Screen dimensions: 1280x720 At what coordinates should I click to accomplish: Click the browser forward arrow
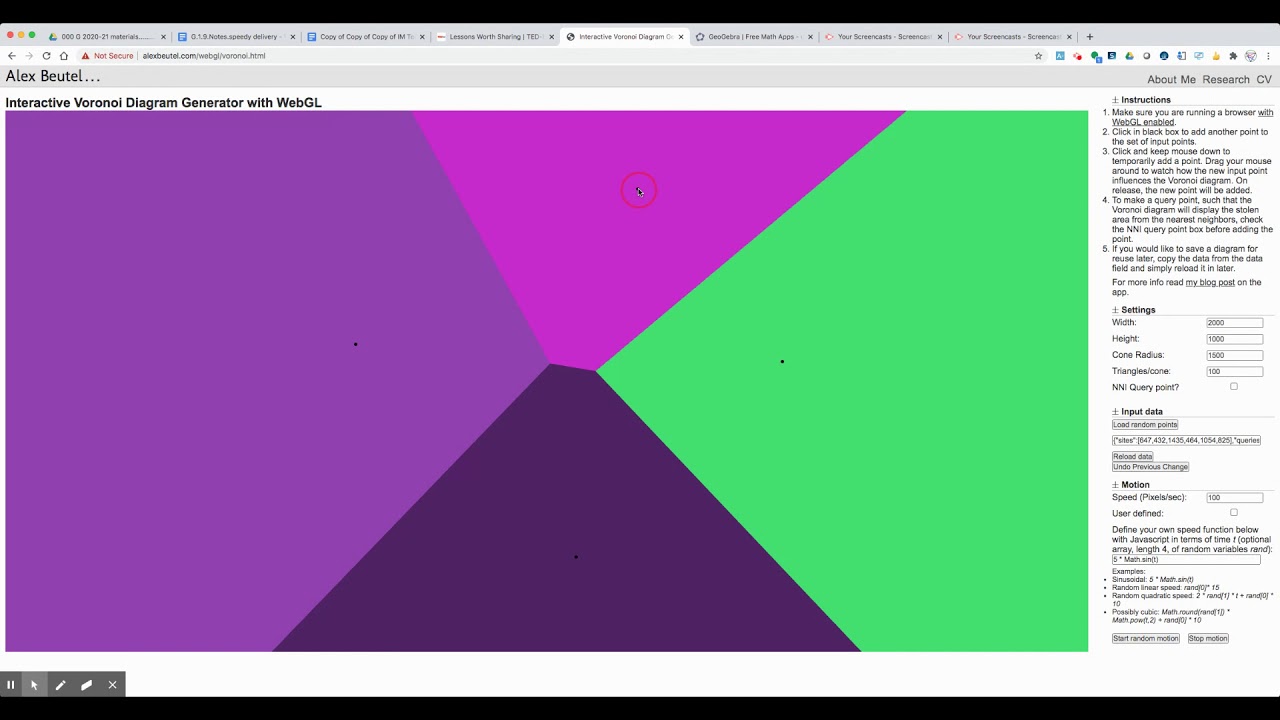click(28, 56)
